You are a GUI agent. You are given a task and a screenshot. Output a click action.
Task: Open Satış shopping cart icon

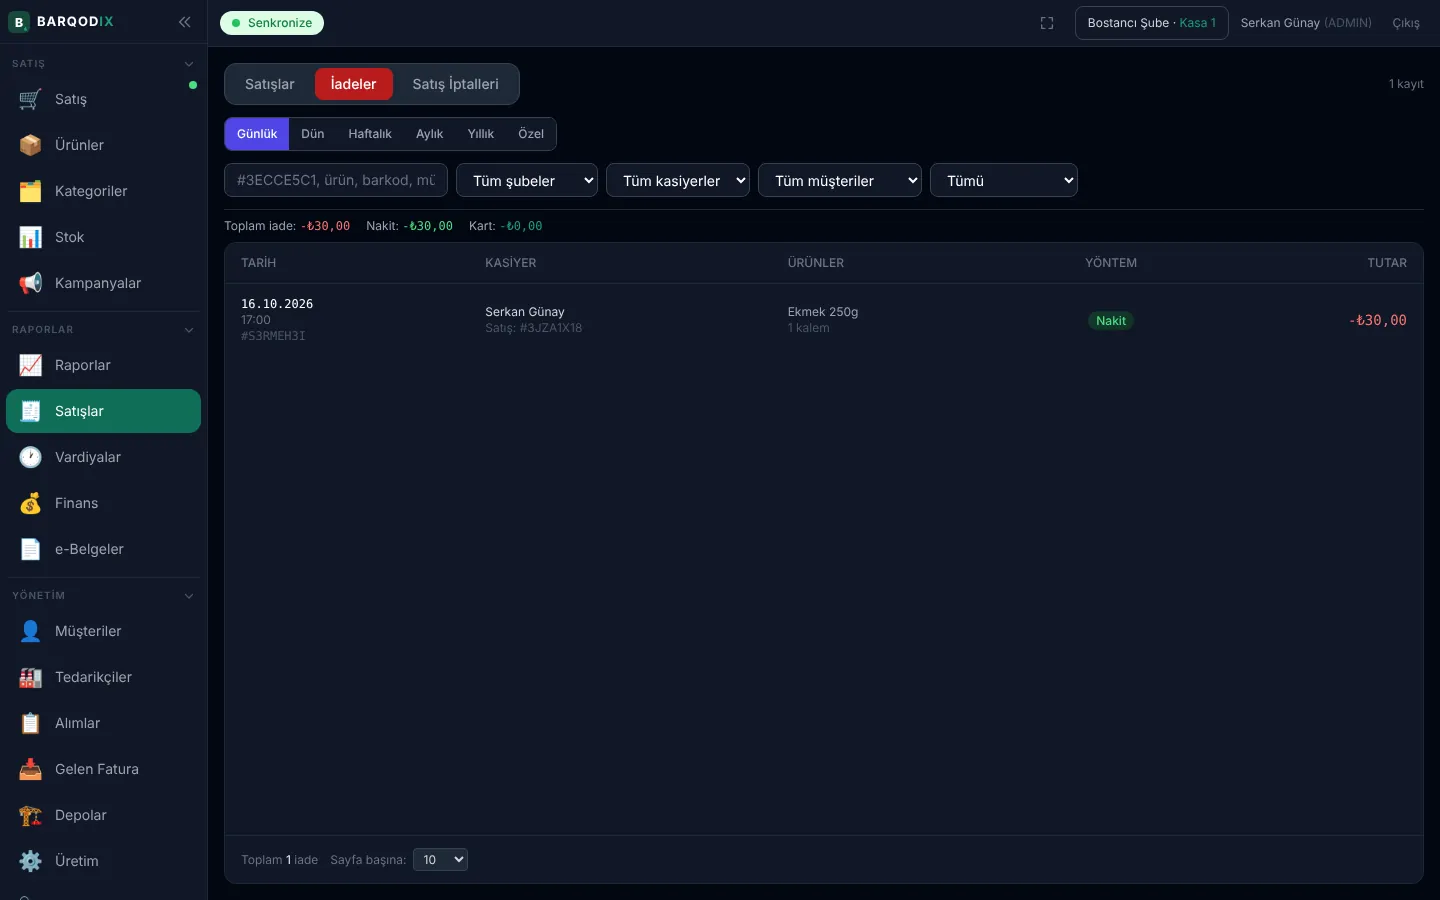click(x=31, y=99)
